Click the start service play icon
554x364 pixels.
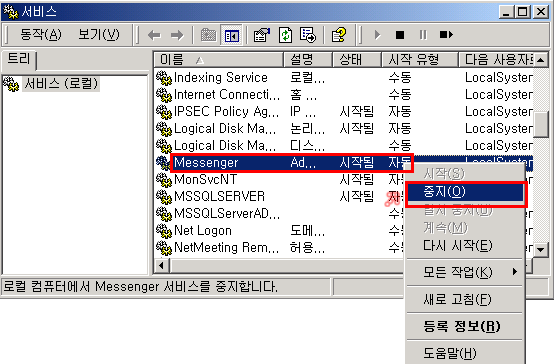(x=377, y=35)
